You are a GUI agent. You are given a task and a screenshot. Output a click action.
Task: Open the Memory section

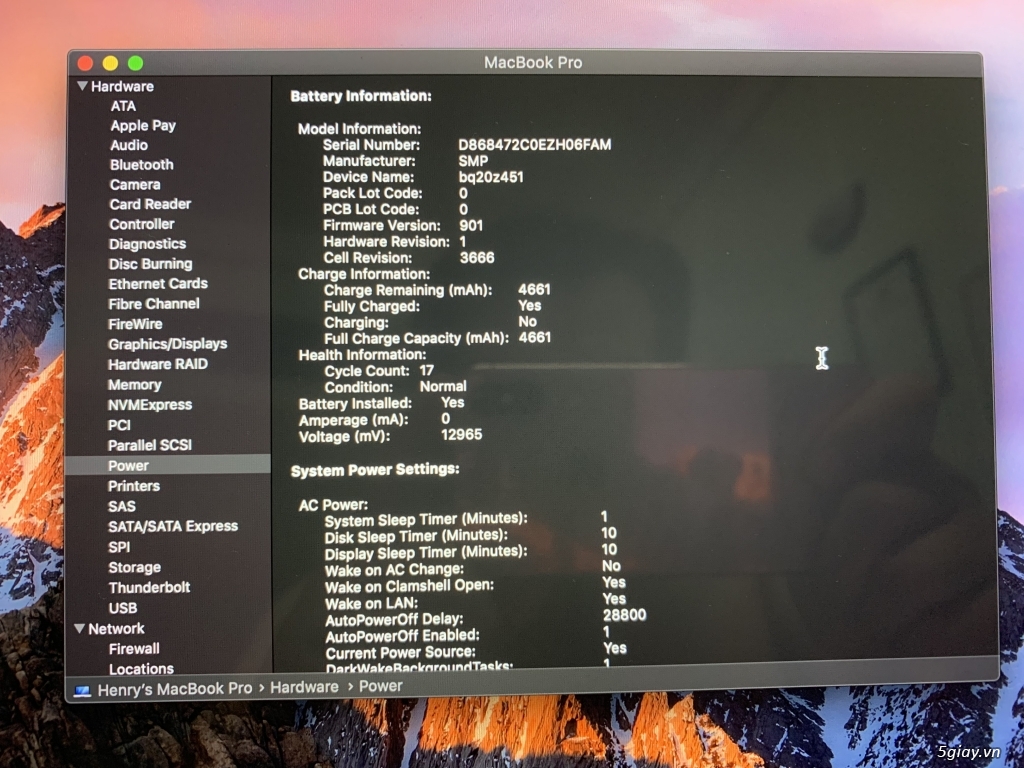[x=135, y=385]
